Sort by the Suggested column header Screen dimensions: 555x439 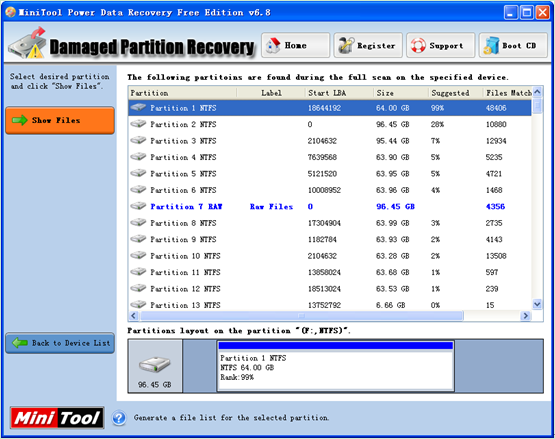point(456,93)
